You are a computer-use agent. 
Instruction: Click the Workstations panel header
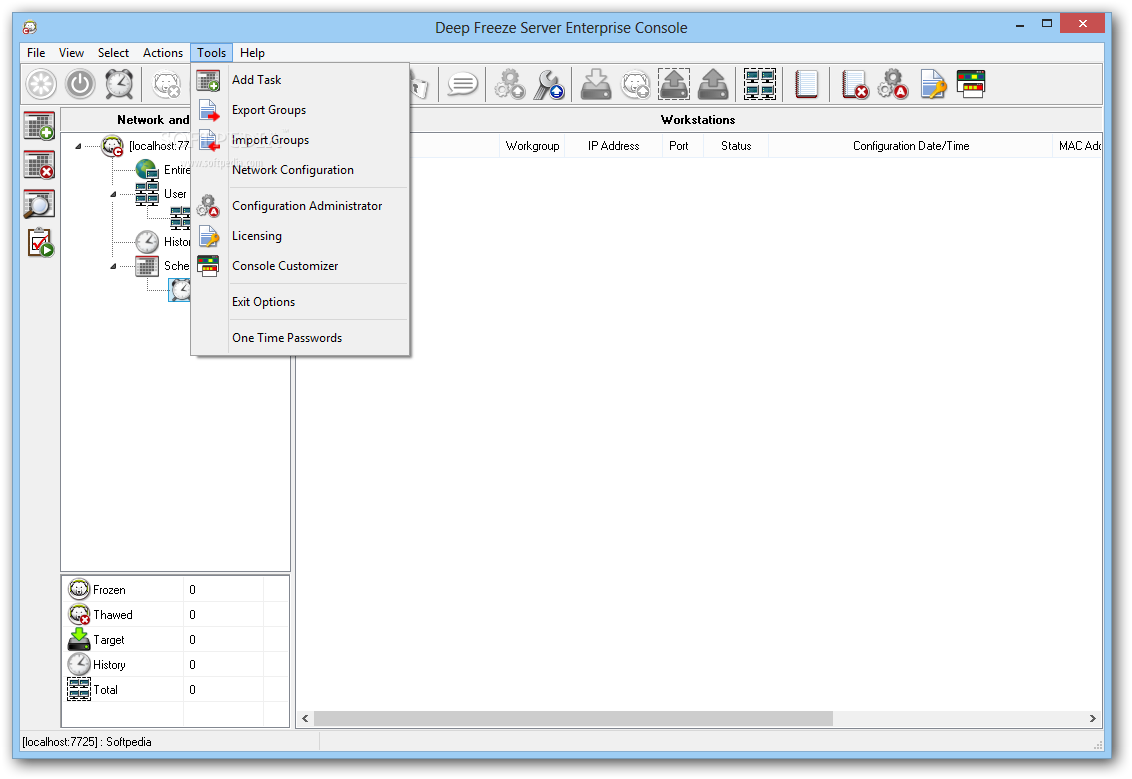[x=698, y=120]
